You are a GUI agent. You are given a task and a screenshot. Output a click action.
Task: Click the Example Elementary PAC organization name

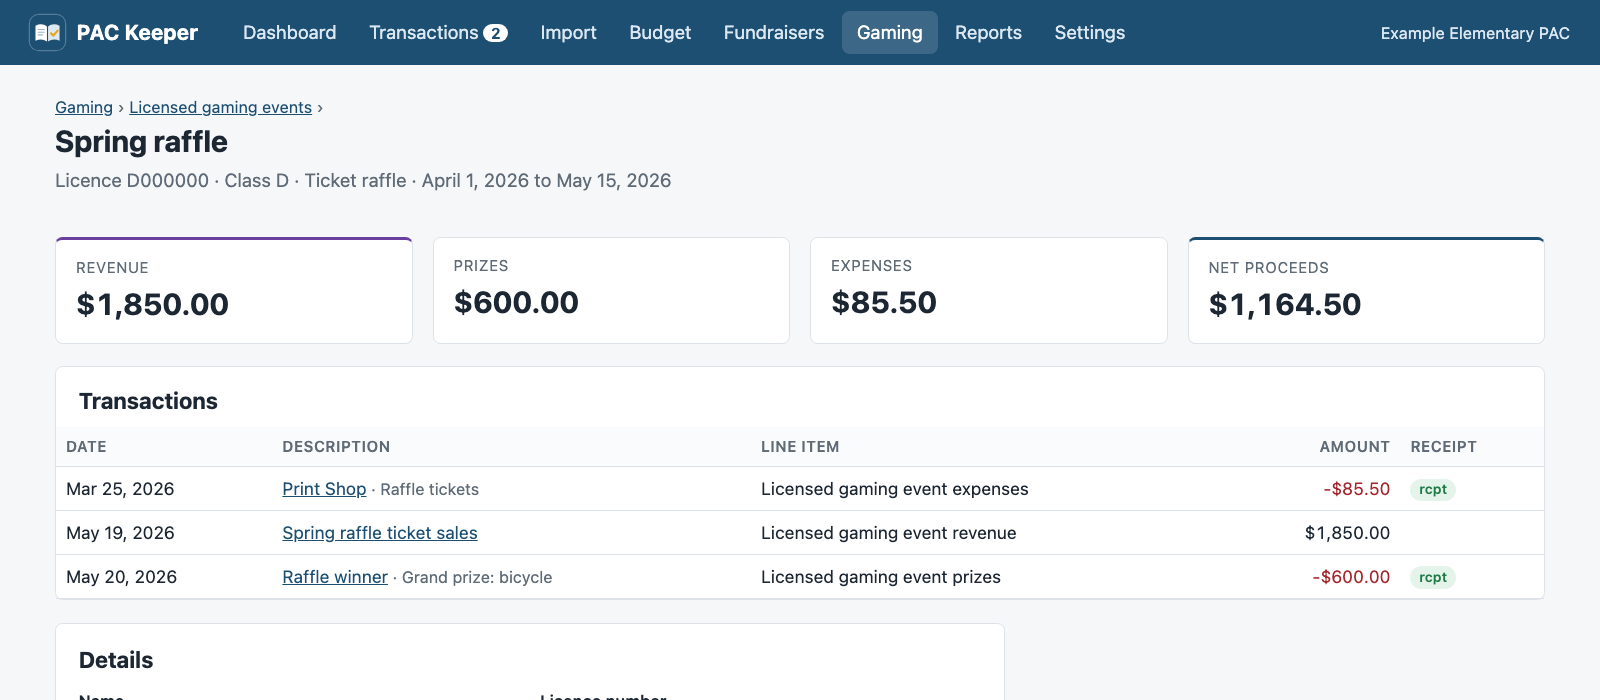(1475, 33)
